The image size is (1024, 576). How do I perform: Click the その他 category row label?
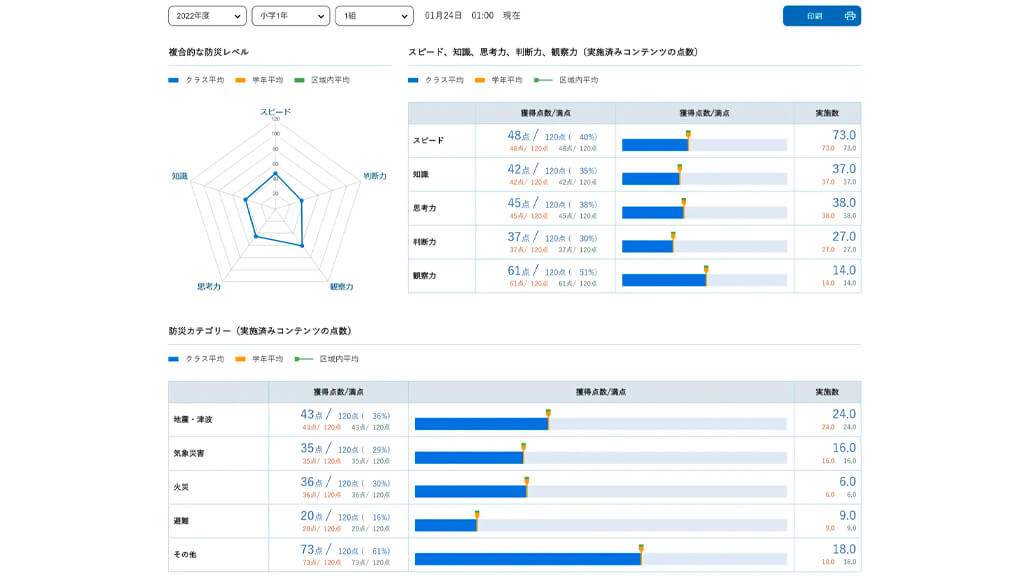(185, 554)
